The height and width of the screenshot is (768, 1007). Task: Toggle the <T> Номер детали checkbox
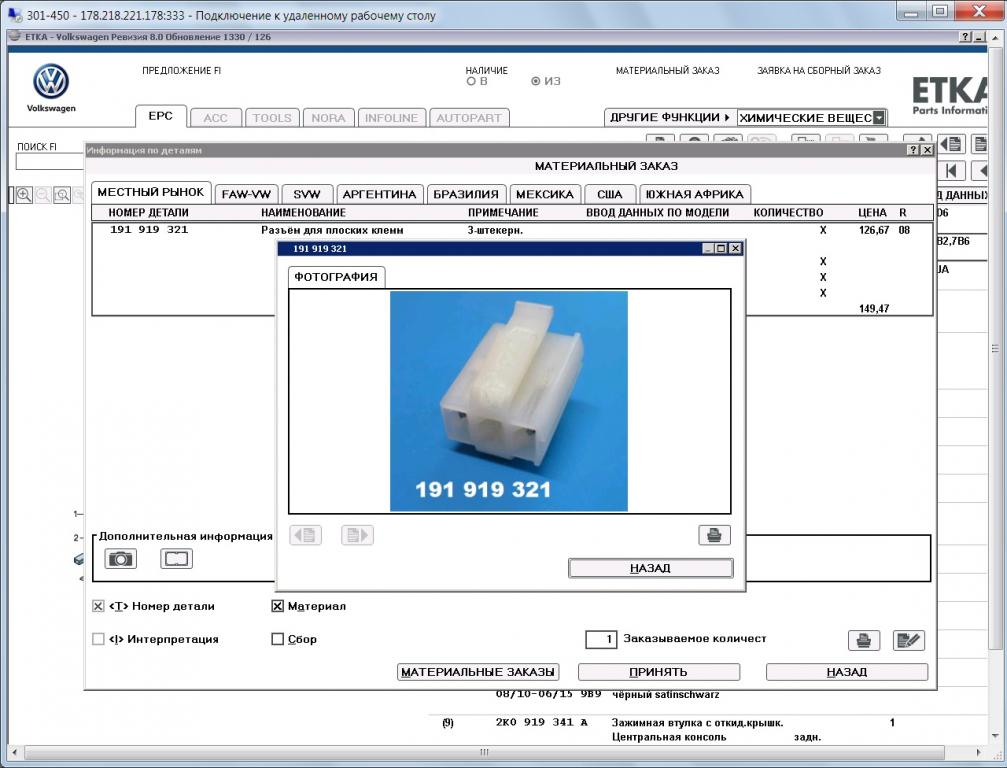coord(98,606)
